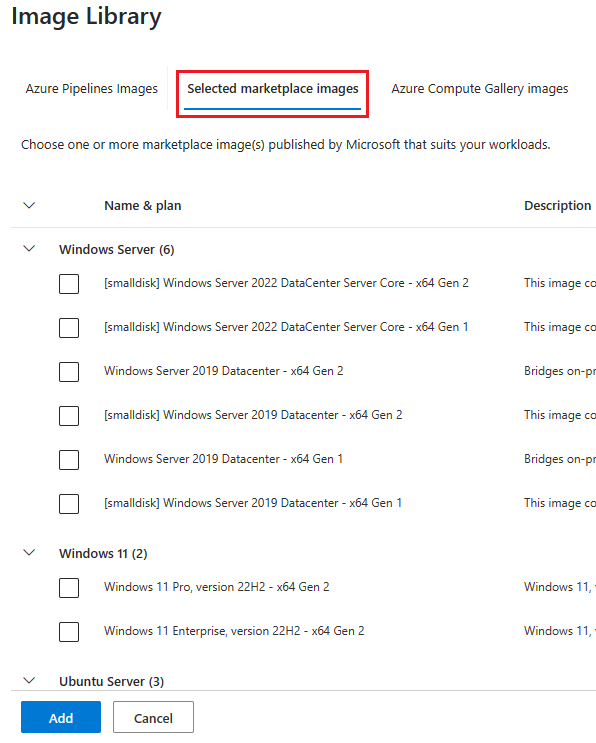Check Windows Server 2019 Datacenter x64 Gen 1
The image size is (596, 743).
tap(69, 460)
